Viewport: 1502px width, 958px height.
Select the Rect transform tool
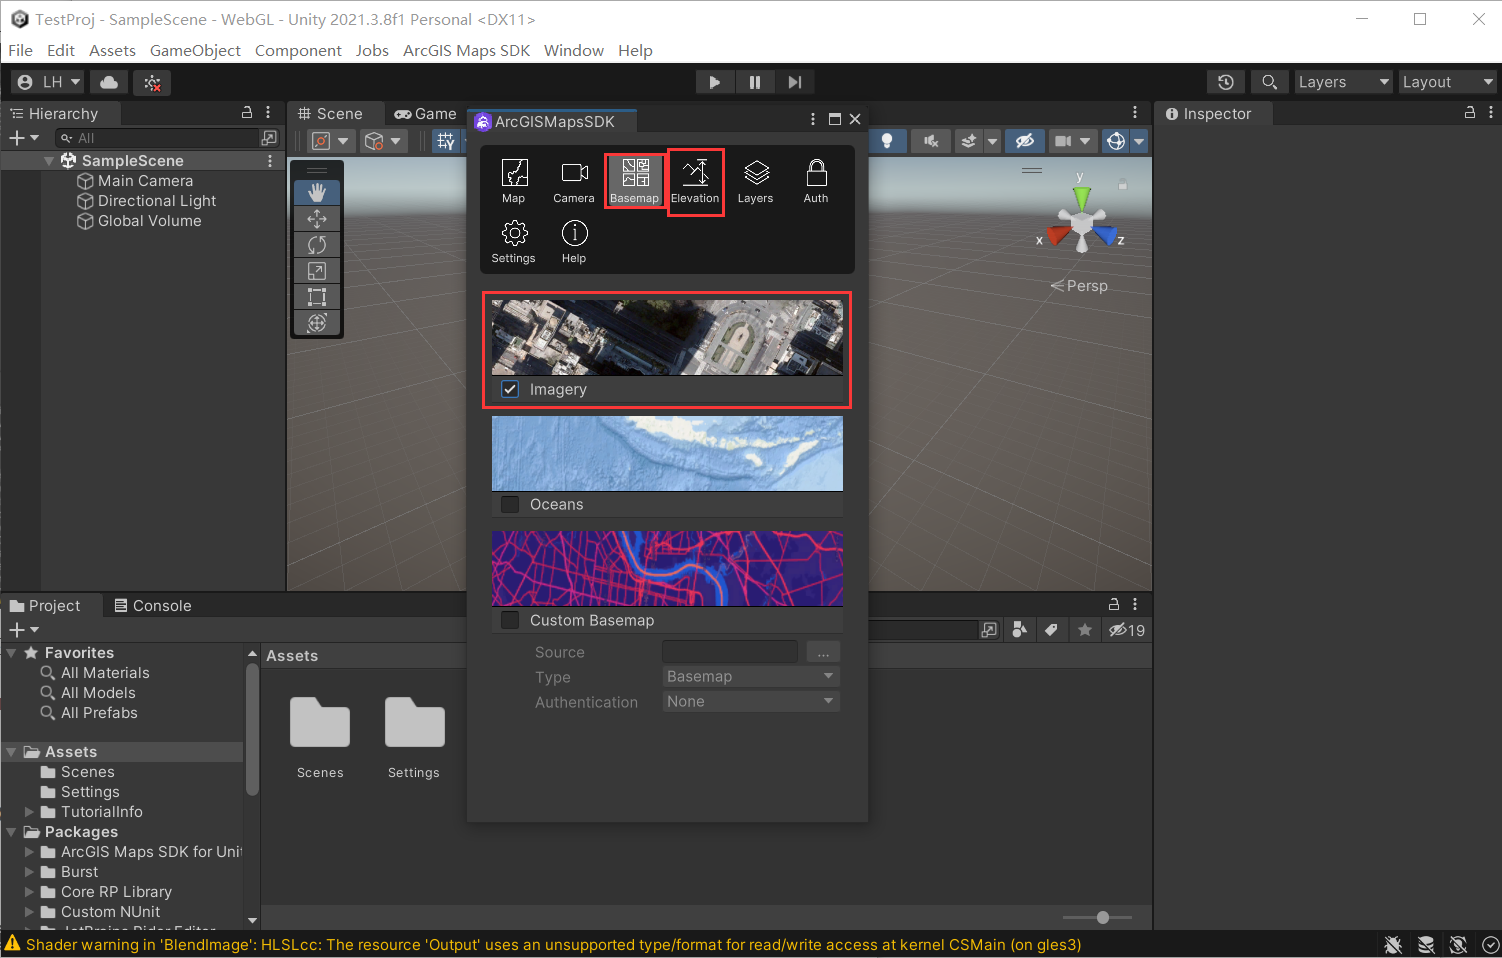[x=317, y=297]
